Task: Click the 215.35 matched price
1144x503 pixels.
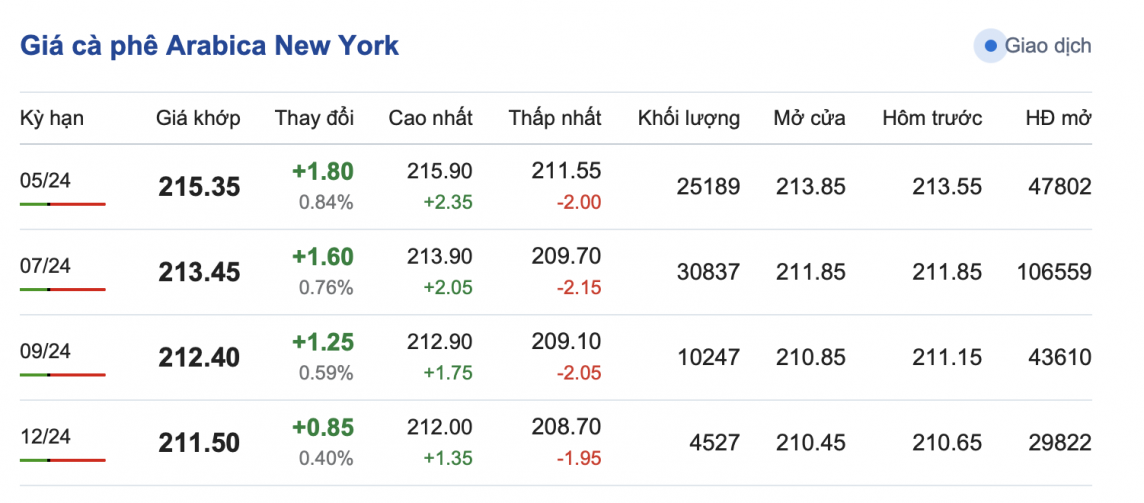Action: coord(199,187)
